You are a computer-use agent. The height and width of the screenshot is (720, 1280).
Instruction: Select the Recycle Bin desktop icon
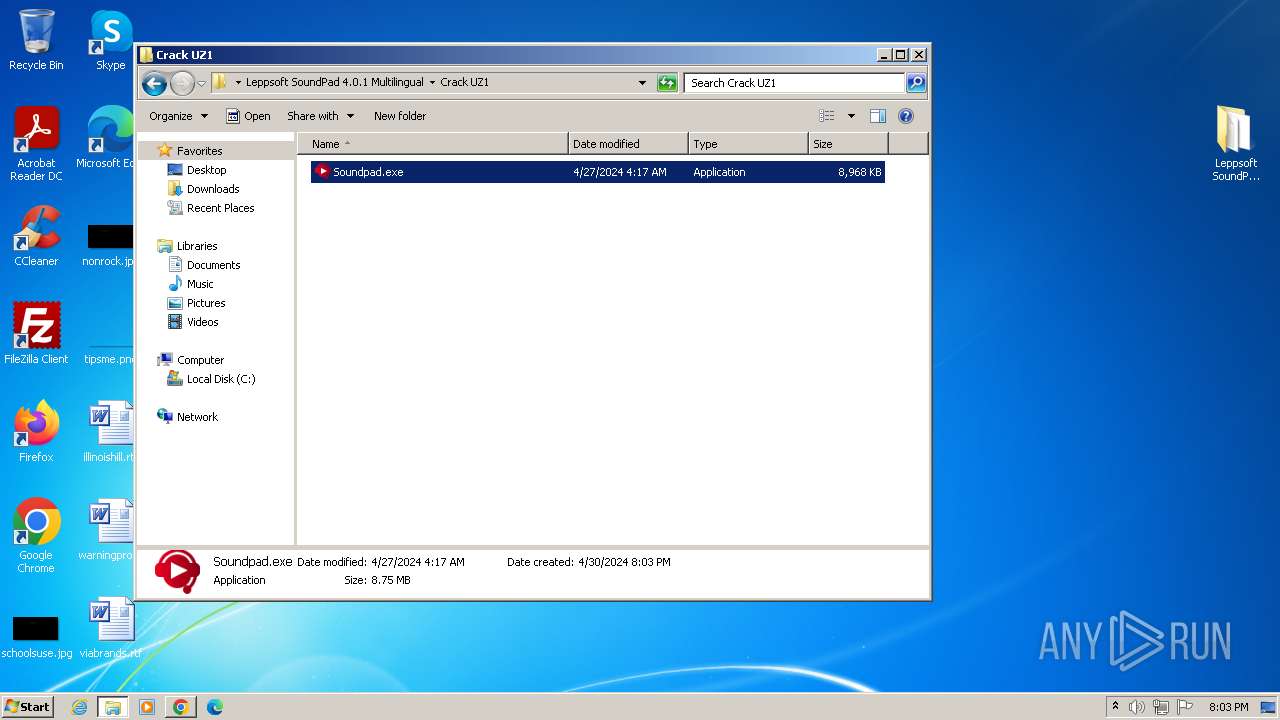pos(36,40)
